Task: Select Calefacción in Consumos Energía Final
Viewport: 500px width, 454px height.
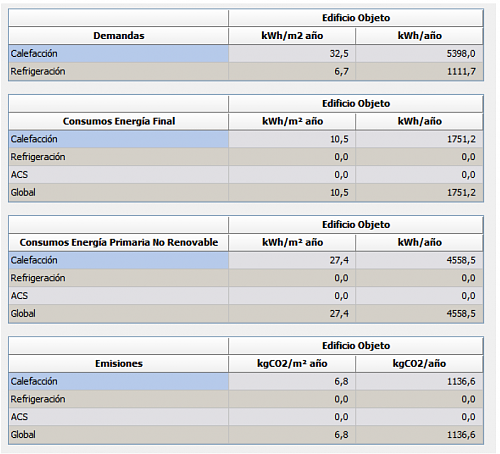Action: point(246,139)
